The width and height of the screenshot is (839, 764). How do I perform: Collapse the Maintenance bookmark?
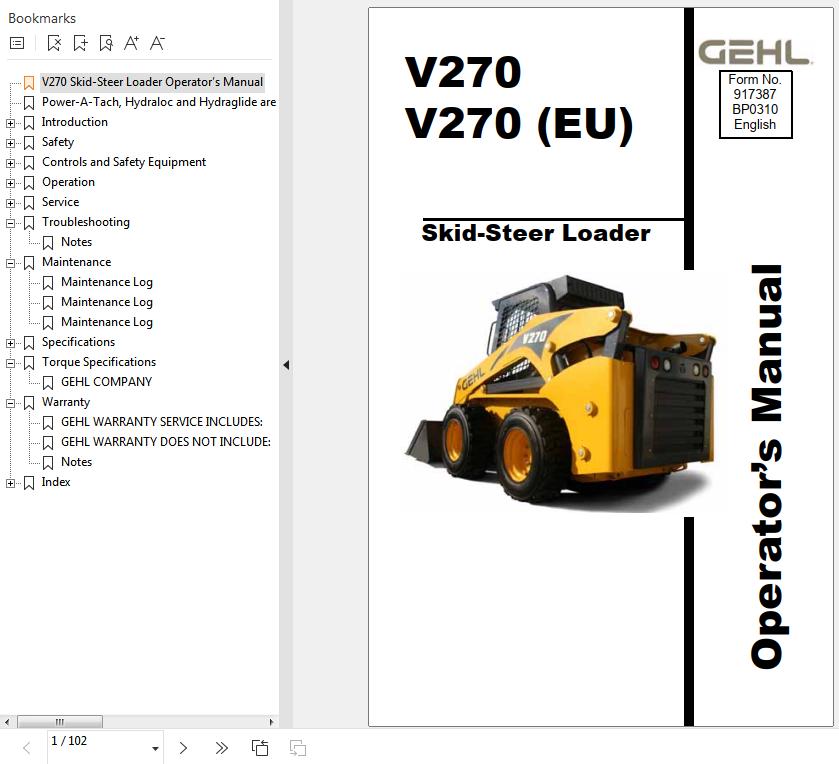point(10,263)
